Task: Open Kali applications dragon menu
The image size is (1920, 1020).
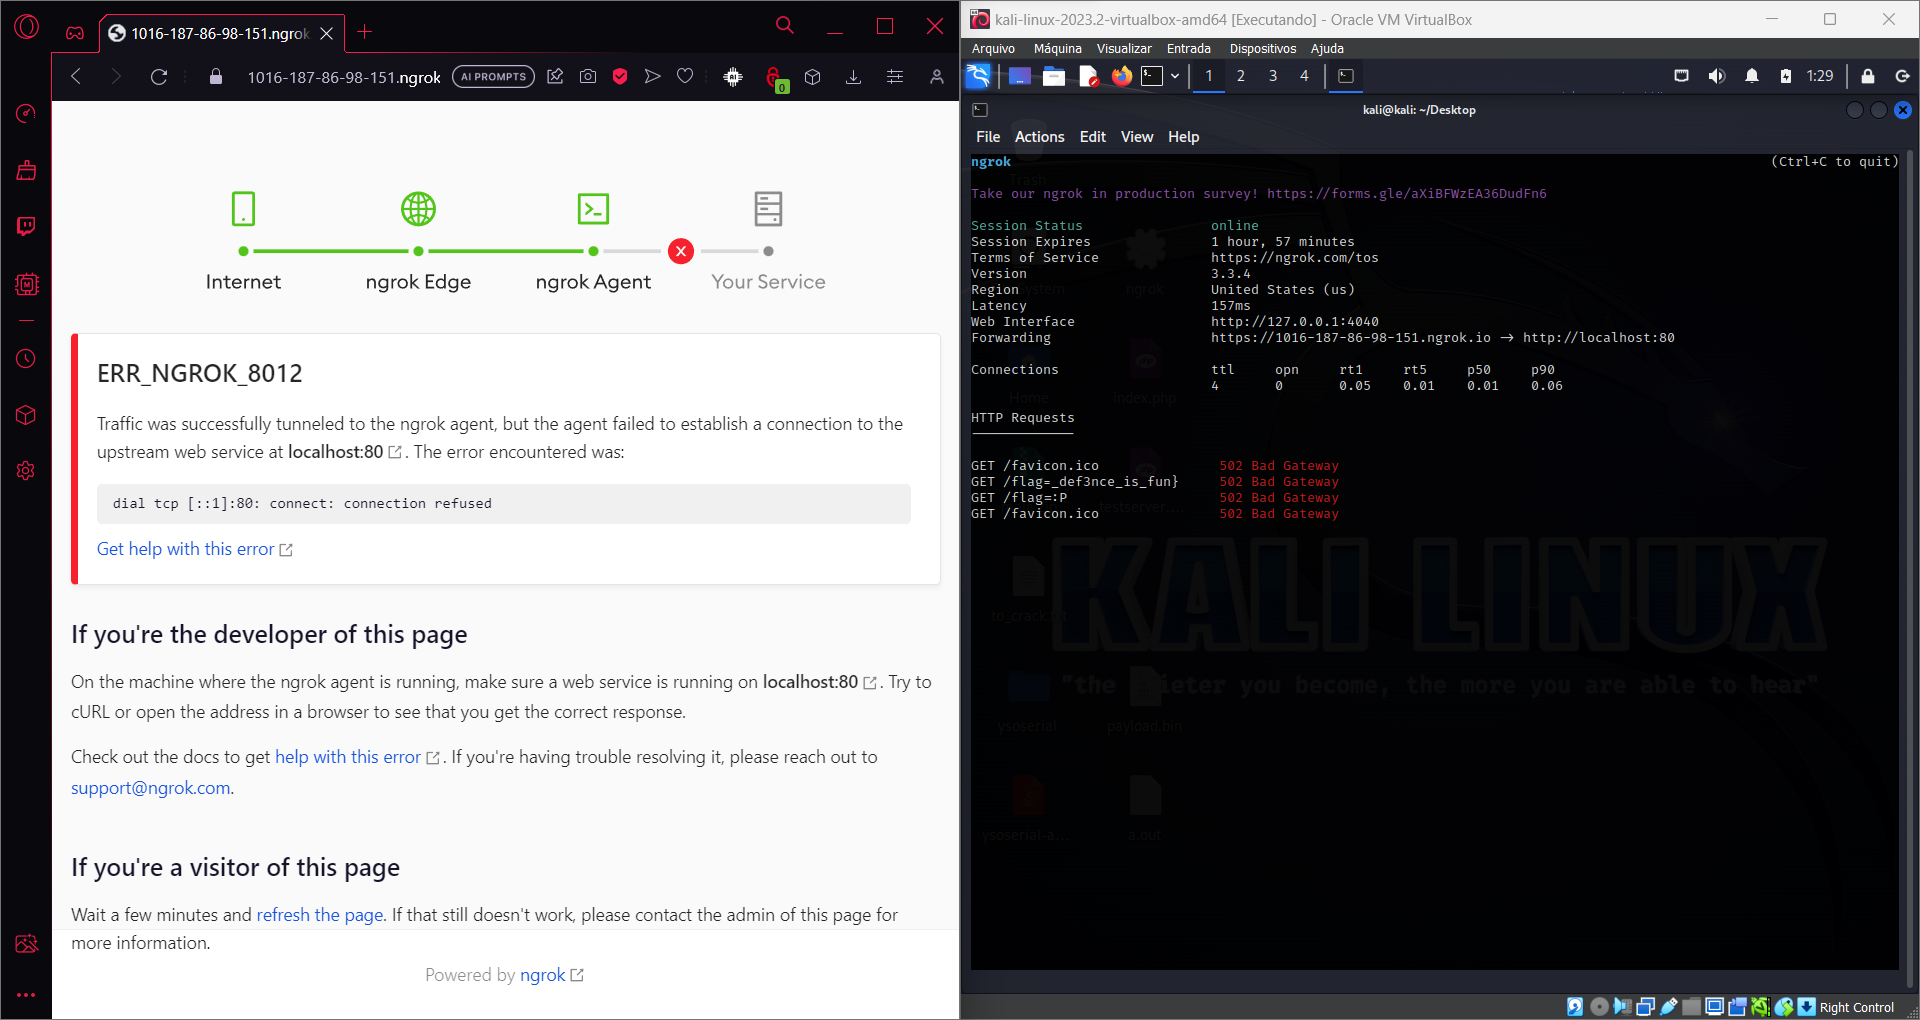Action: (979, 76)
